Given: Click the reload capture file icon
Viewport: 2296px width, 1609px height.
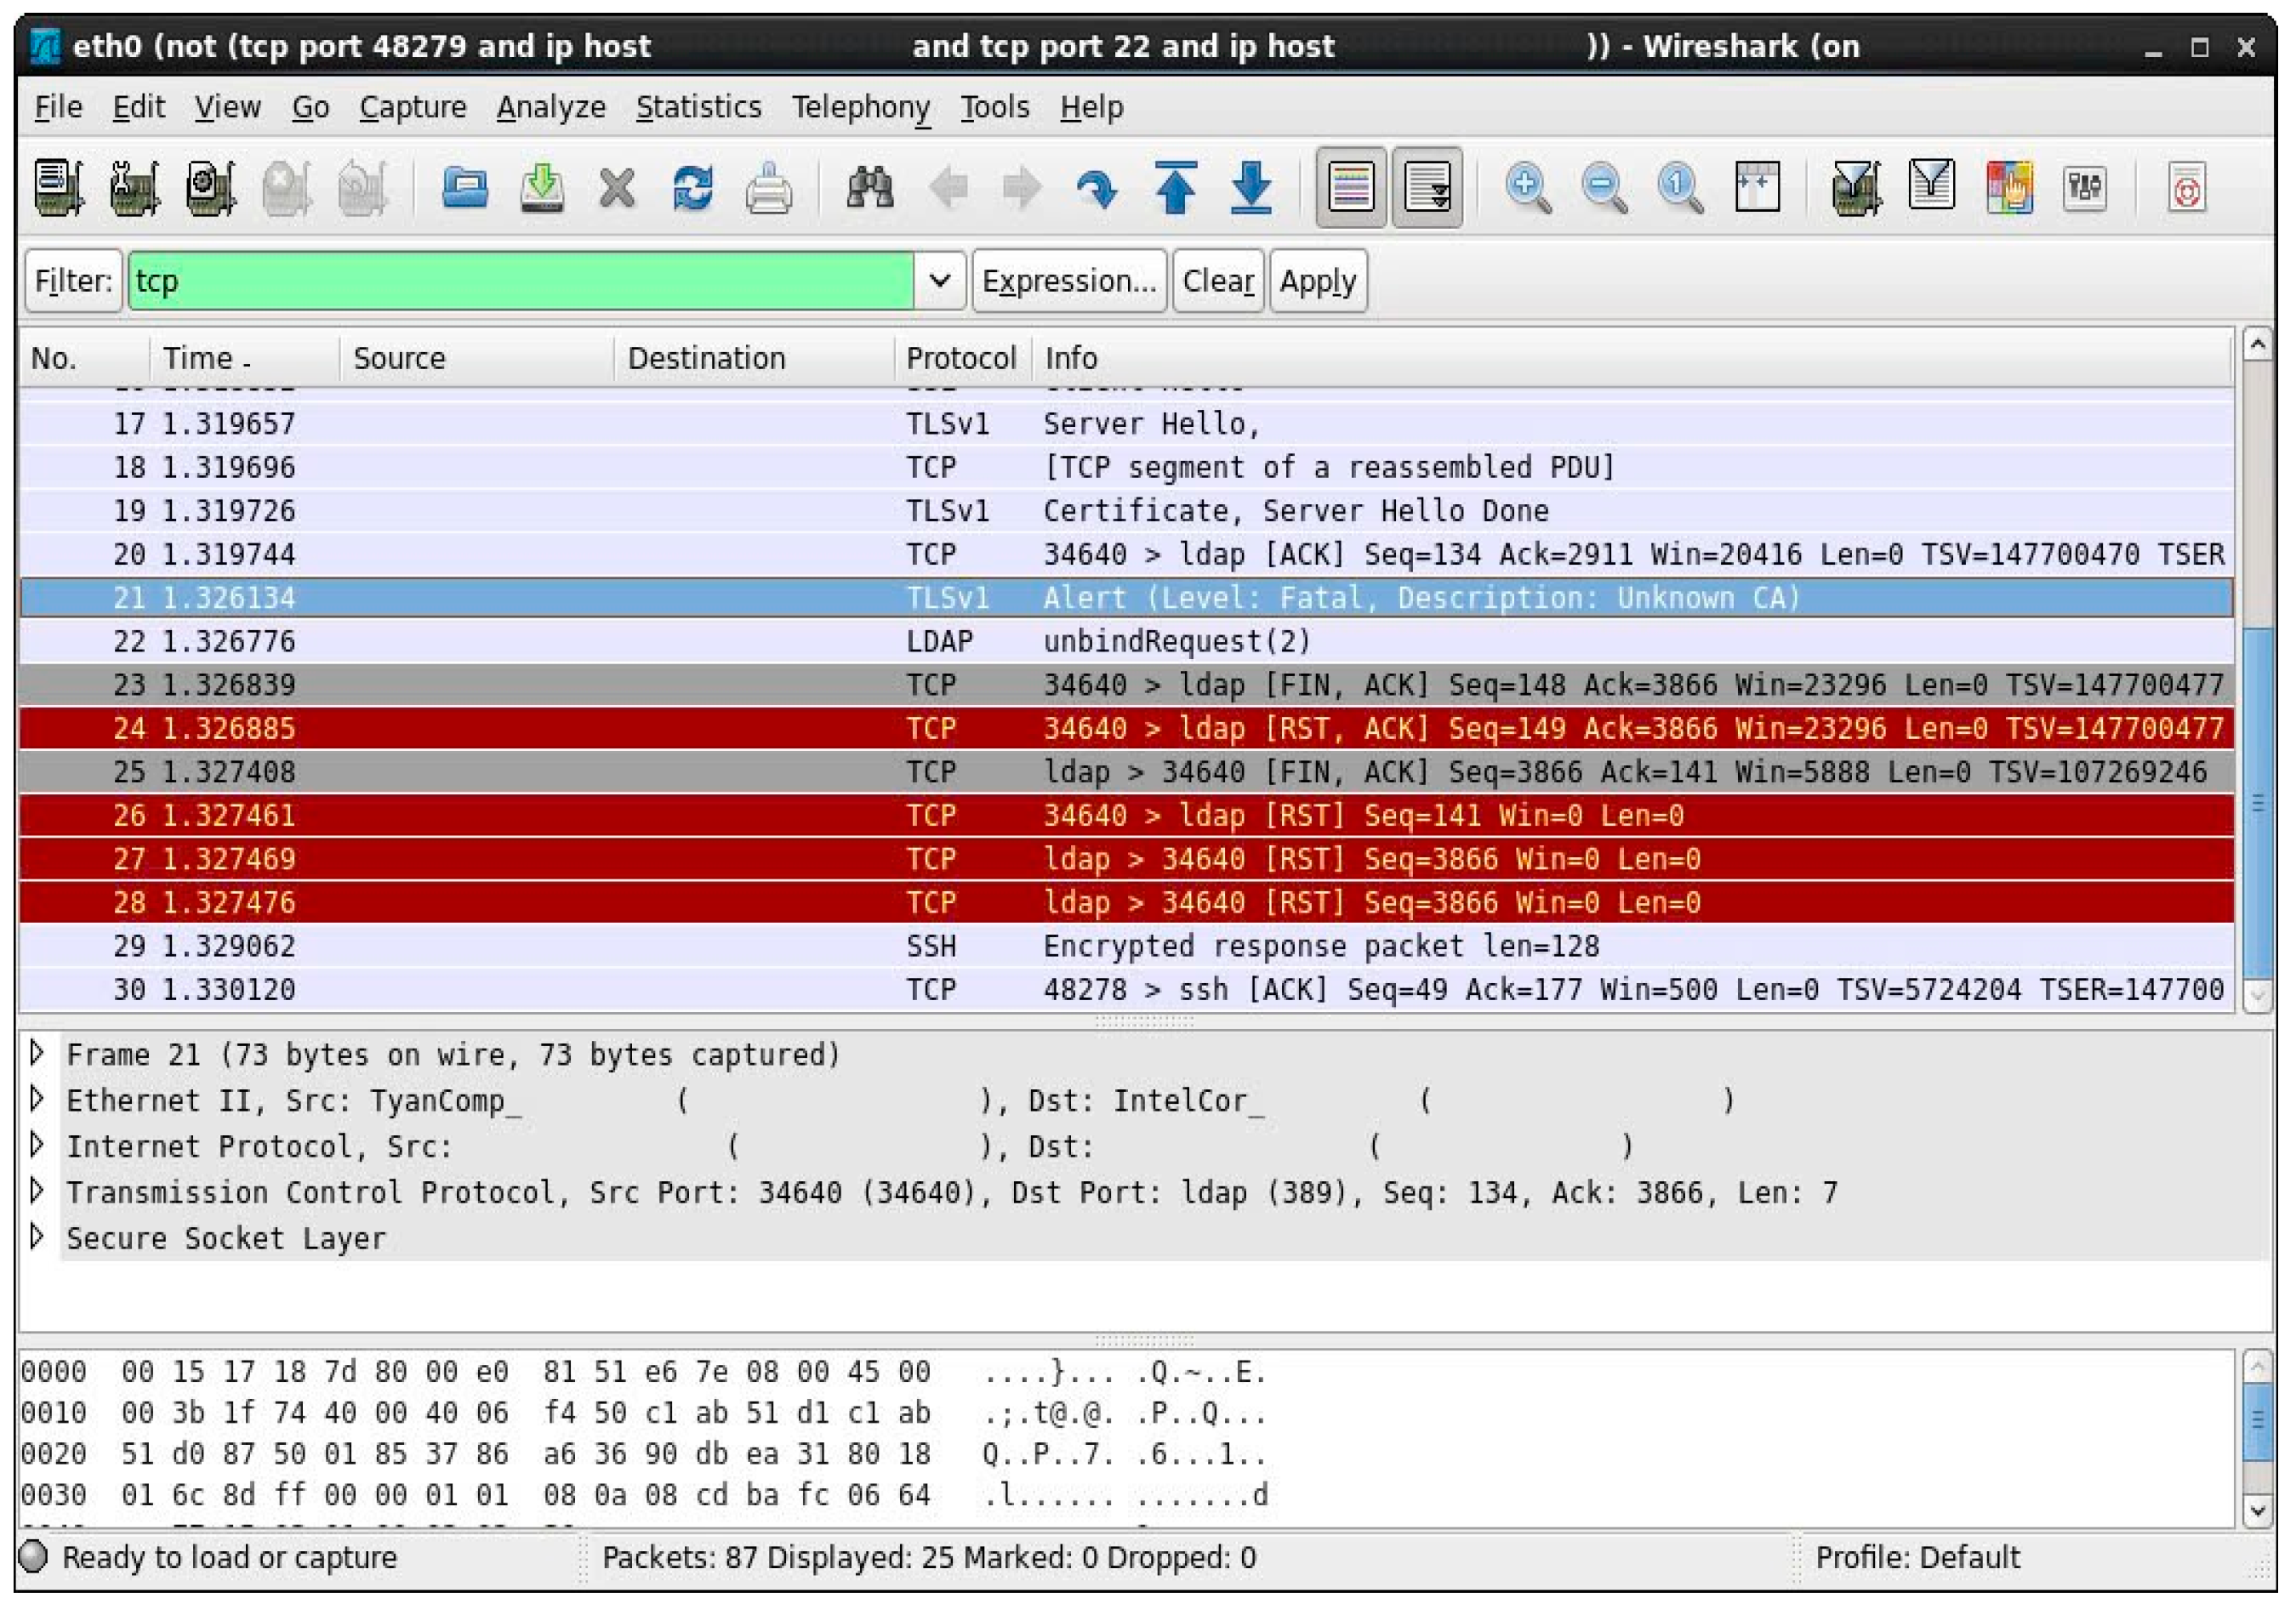Looking at the screenshot, I should click(692, 187).
